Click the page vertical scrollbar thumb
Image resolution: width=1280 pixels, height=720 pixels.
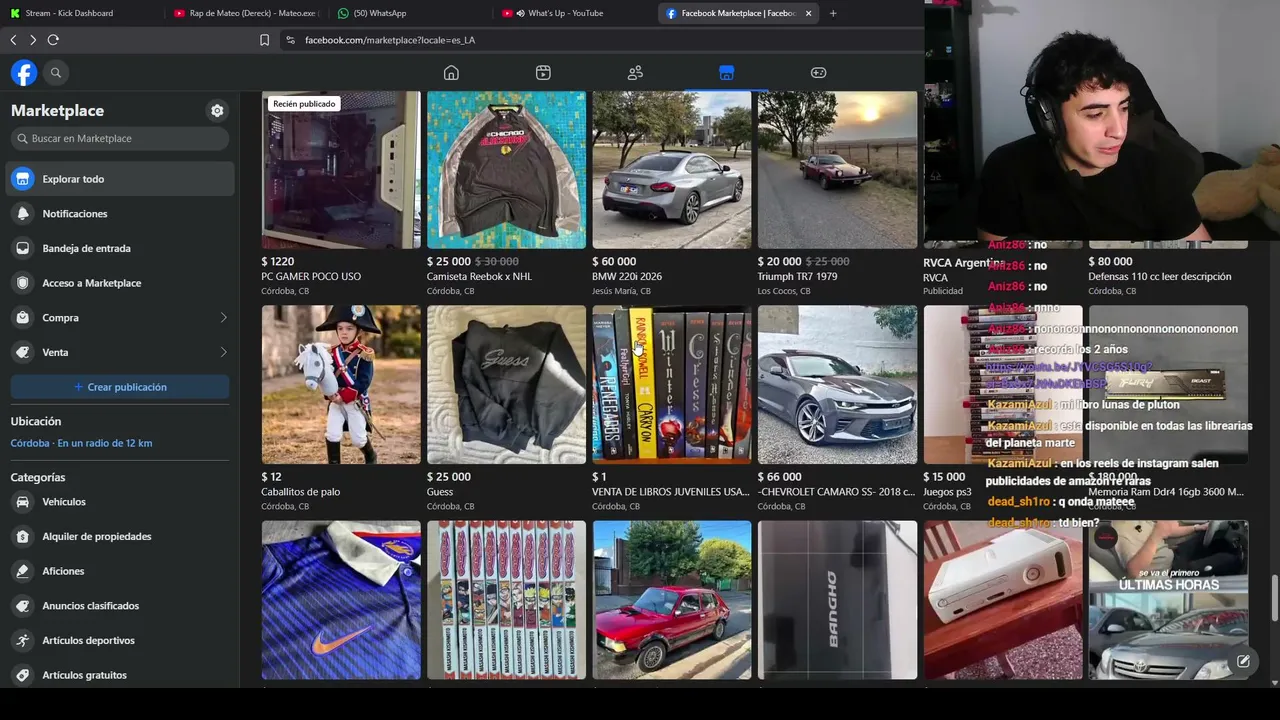tap(1274, 597)
